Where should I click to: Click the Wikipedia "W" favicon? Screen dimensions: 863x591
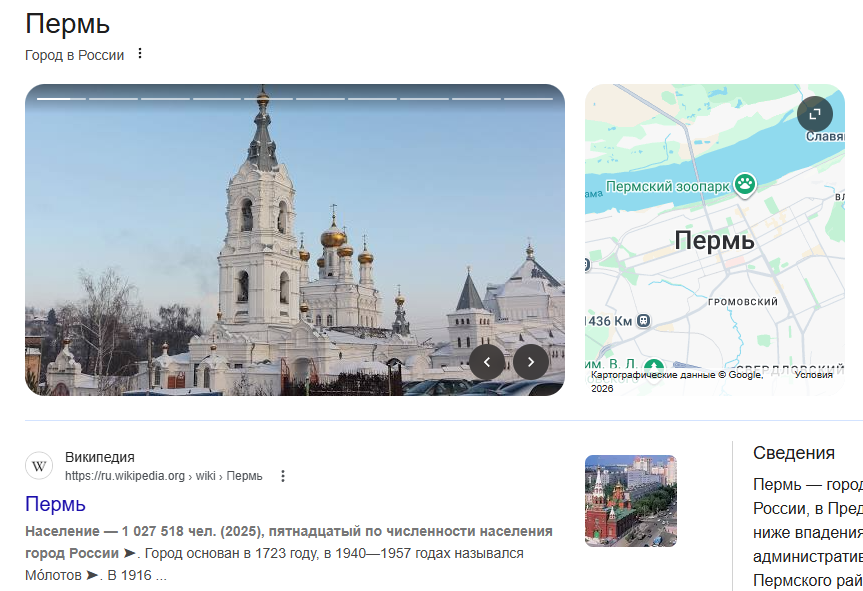[x=39, y=466]
